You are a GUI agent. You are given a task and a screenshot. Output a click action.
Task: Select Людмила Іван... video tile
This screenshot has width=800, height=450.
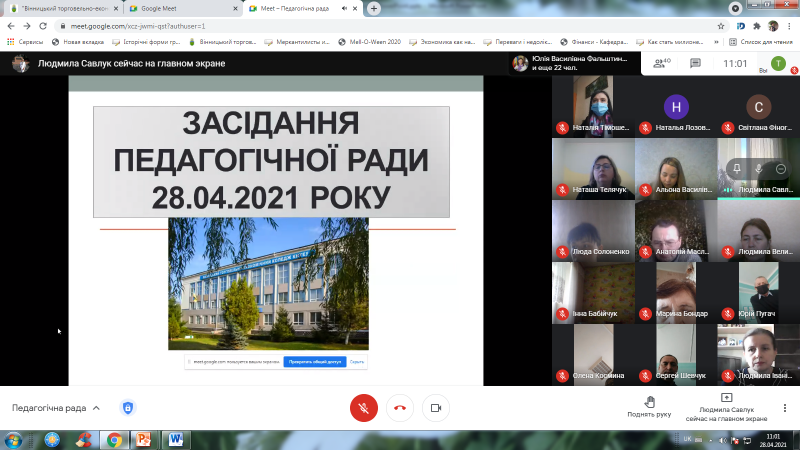tap(759, 355)
